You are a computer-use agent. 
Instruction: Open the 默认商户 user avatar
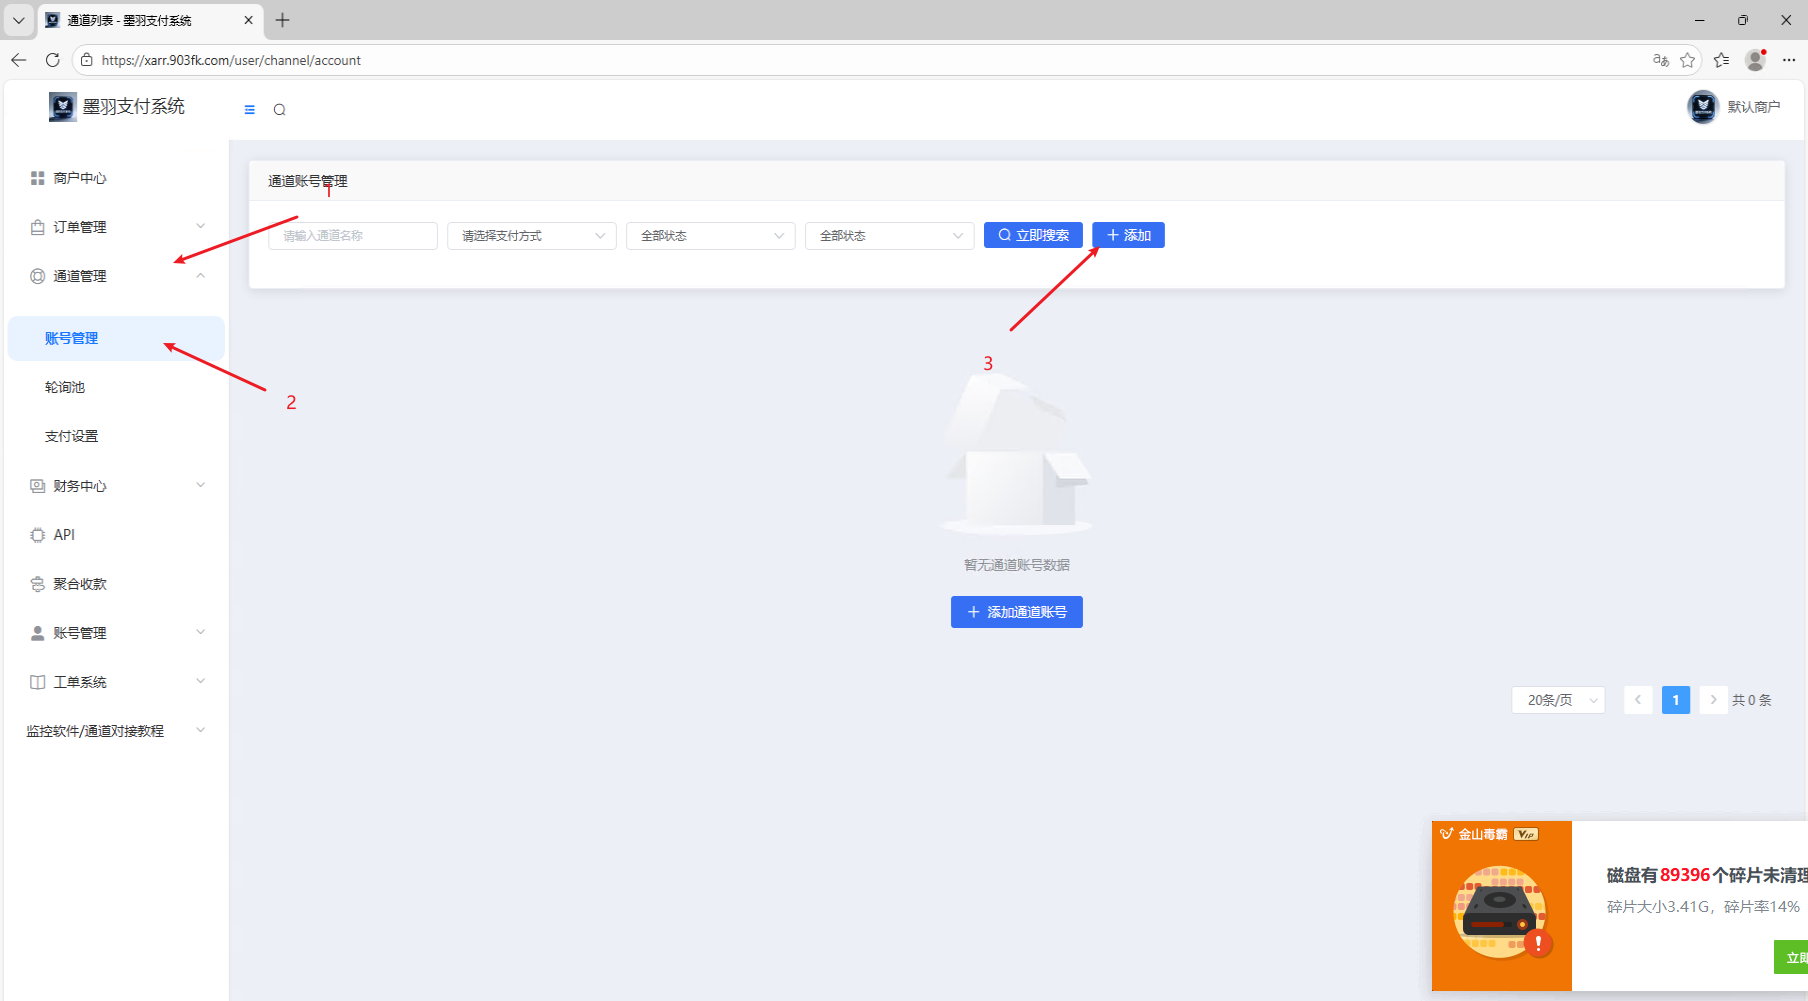pyautogui.click(x=1702, y=107)
